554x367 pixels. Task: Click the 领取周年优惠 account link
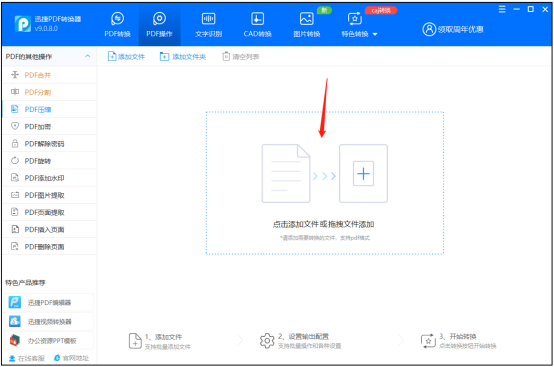(x=453, y=29)
